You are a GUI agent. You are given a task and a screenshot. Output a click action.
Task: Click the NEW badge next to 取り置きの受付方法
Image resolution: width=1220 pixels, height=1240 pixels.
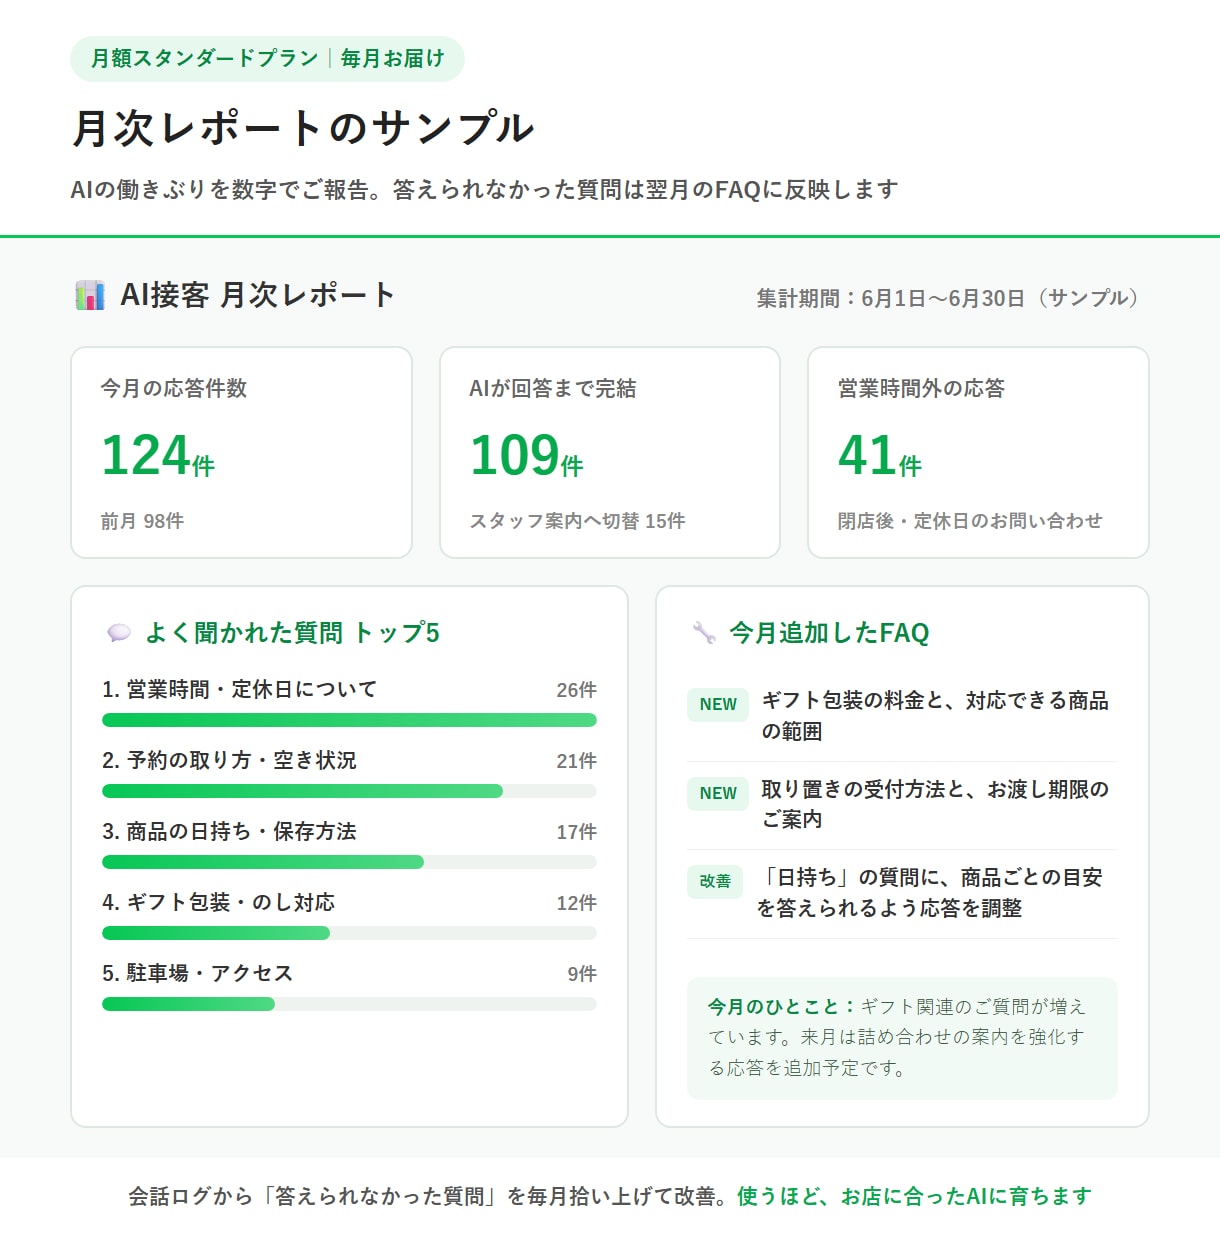[718, 793]
